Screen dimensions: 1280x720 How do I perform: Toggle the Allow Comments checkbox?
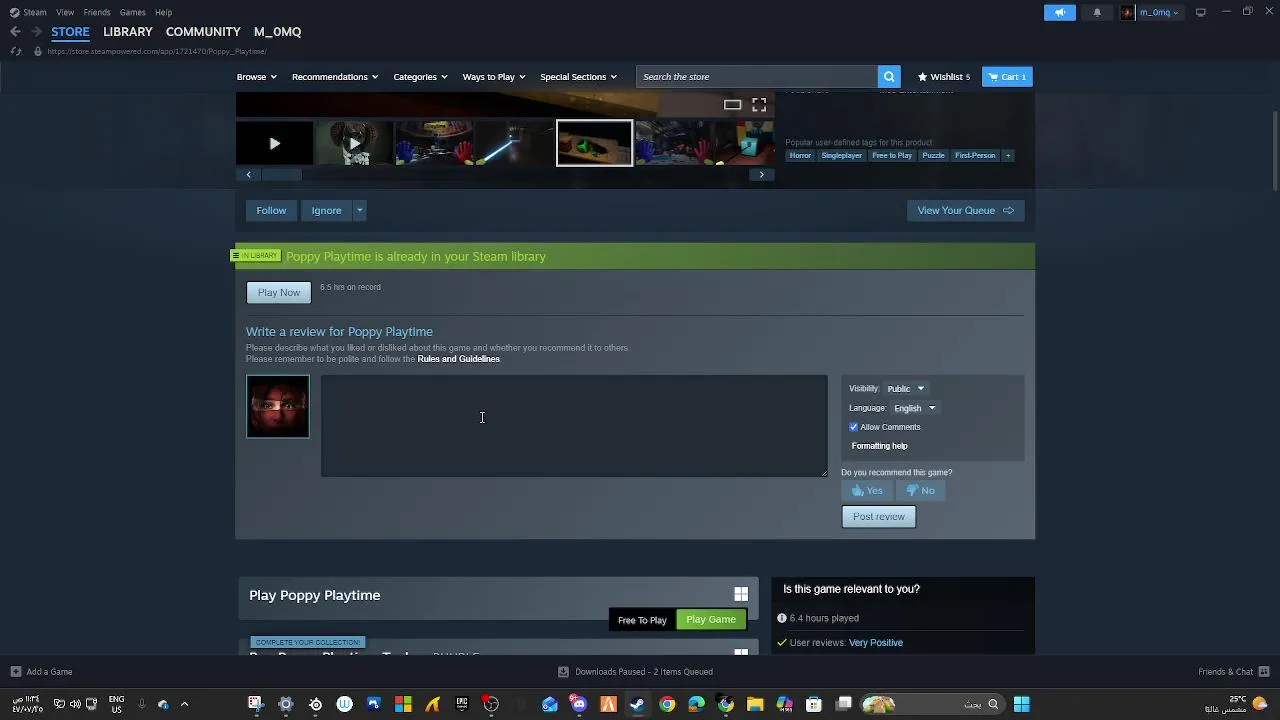854,427
